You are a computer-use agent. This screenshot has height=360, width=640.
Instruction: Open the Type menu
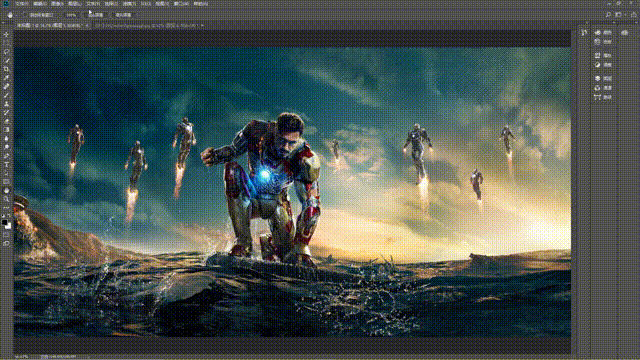93,4
